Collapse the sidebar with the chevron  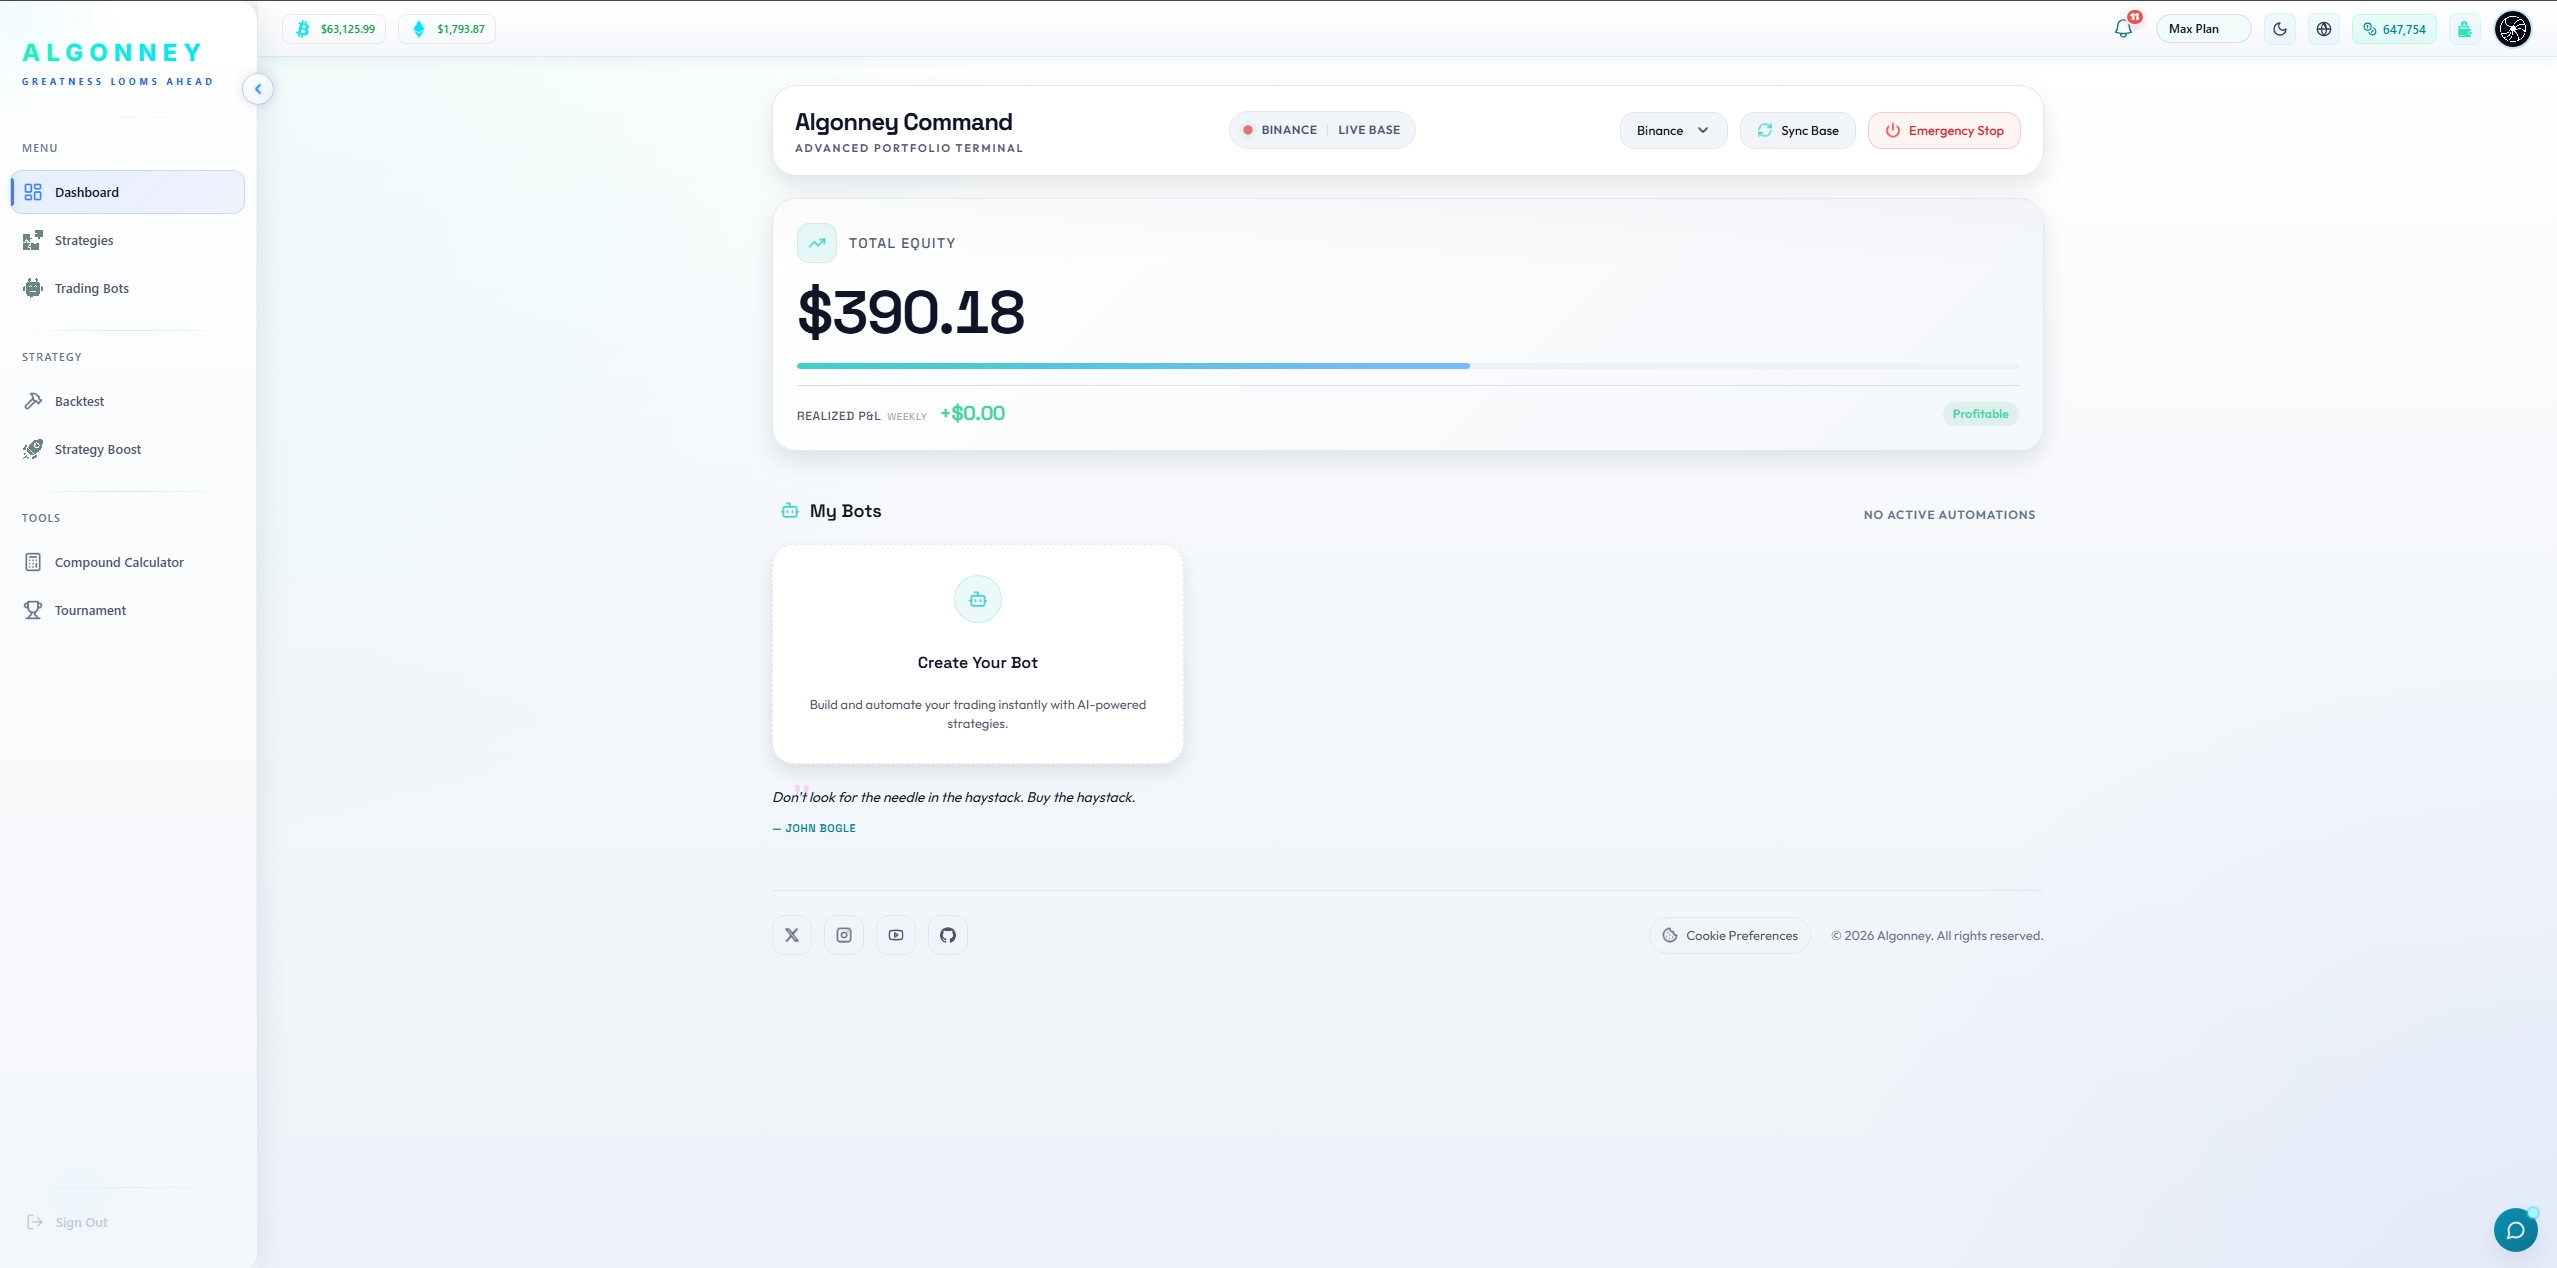(x=258, y=89)
